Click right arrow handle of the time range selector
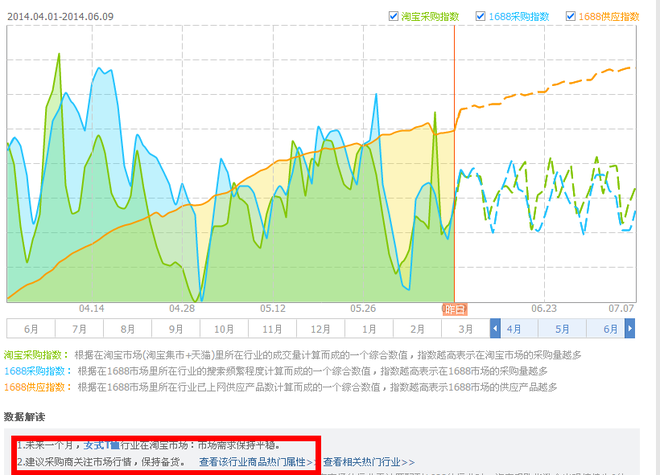This screenshot has width=660, height=475. click(x=631, y=328)
